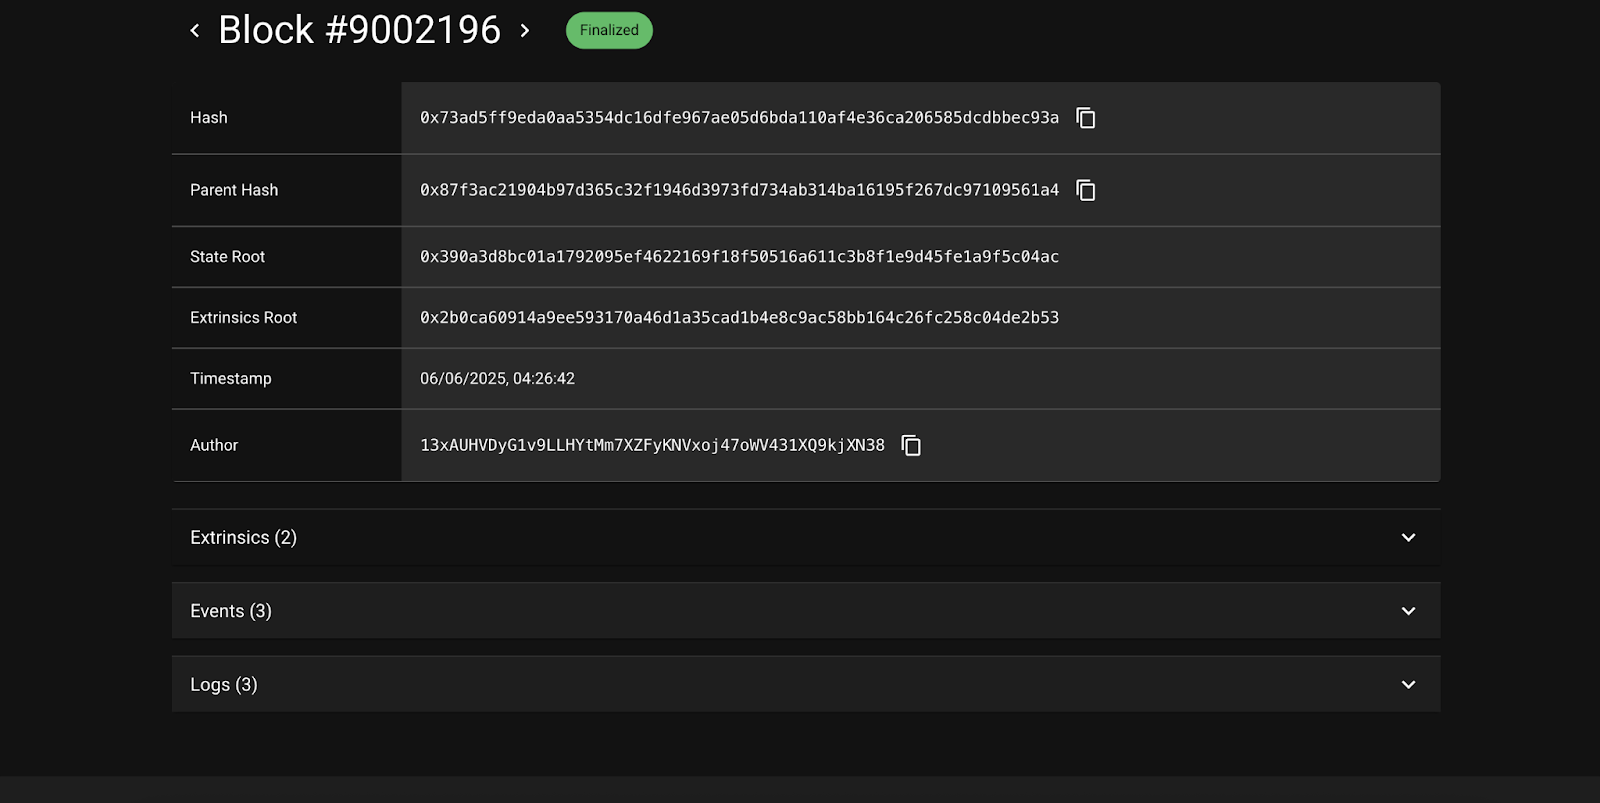Copy the Parent Hash value
Viewport: 1600px width, 803px height.
point(1086,190)
